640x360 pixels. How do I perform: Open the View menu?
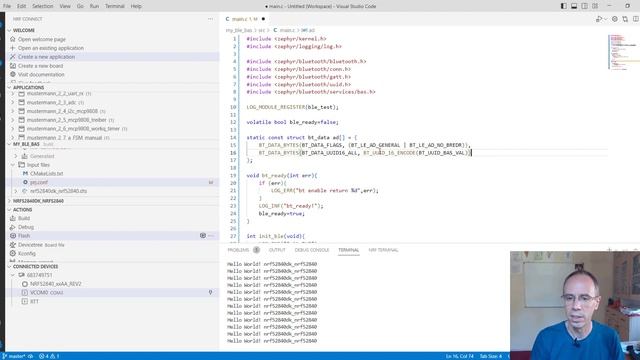(65, 6)
